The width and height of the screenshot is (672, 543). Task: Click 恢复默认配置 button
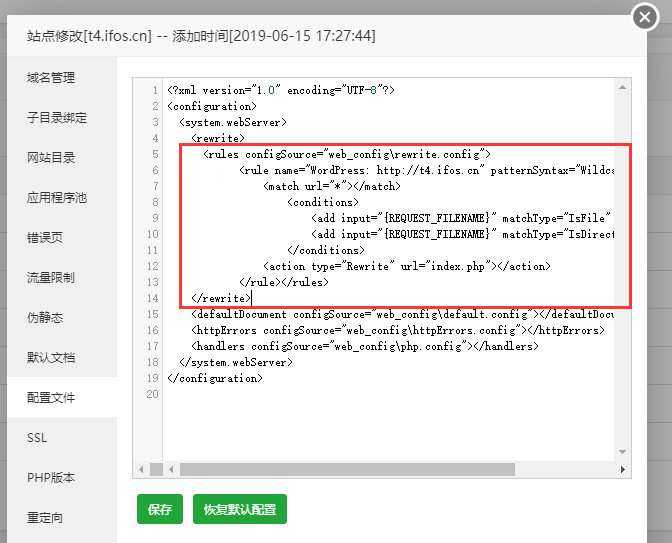tap(240, 509)
